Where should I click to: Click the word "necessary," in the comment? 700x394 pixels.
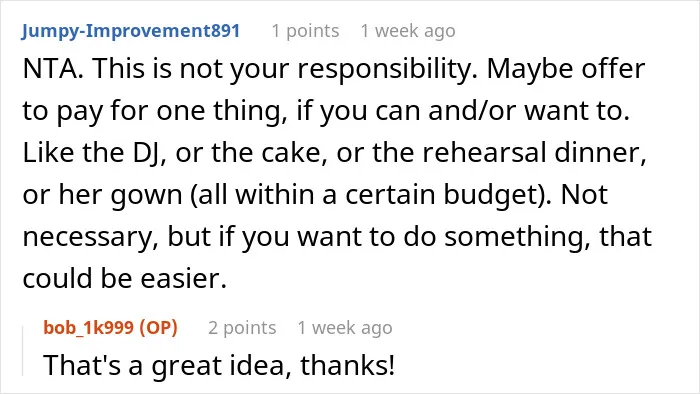tap(91, 238)
